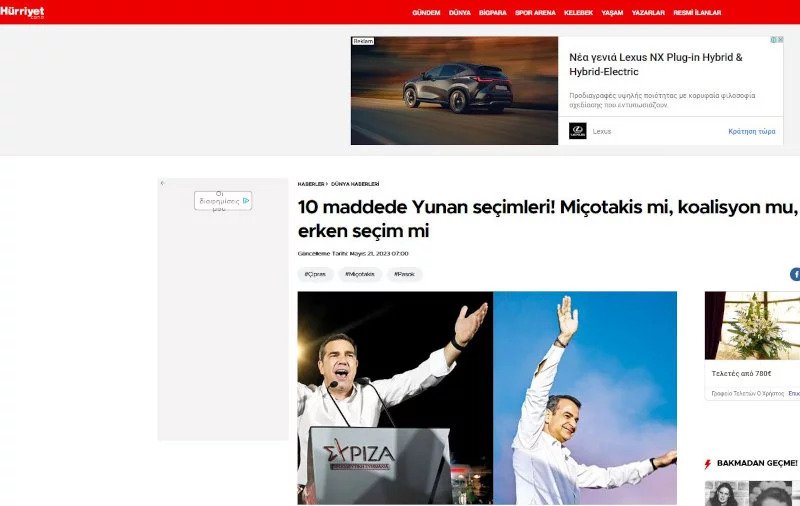This screenshot has width=800, height=506.
Task: Close the Lexus ad with X icon
Action: pyautogui.click(x=780, y=40)
